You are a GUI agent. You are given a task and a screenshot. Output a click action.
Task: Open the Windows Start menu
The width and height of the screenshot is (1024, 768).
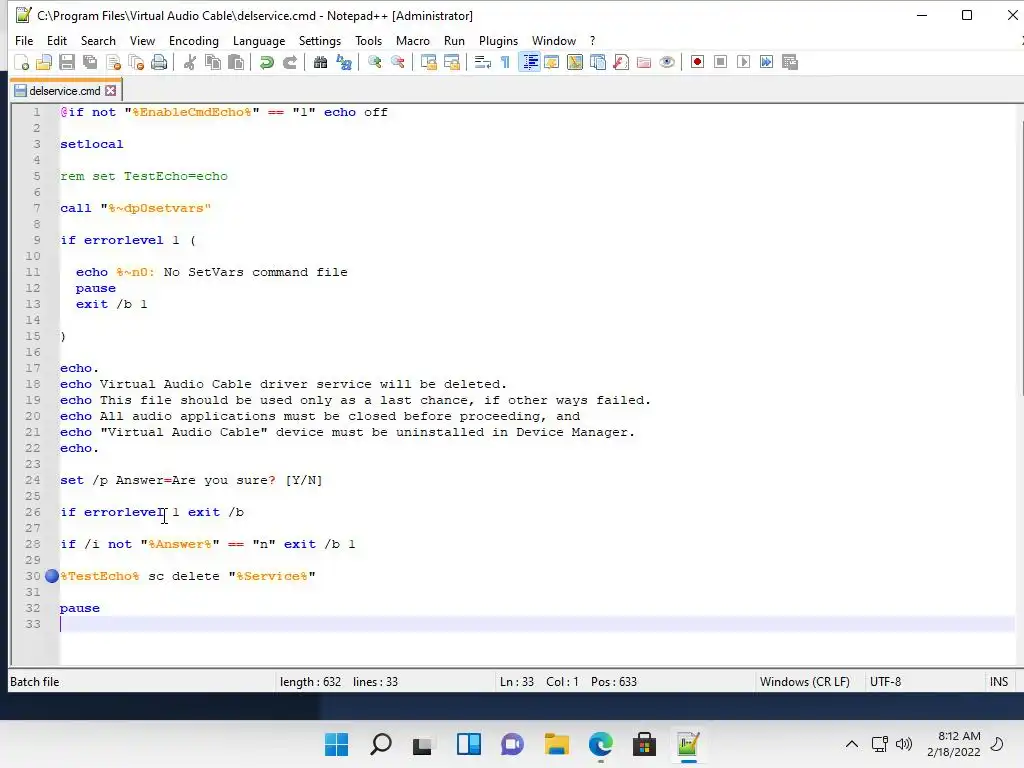336,744
